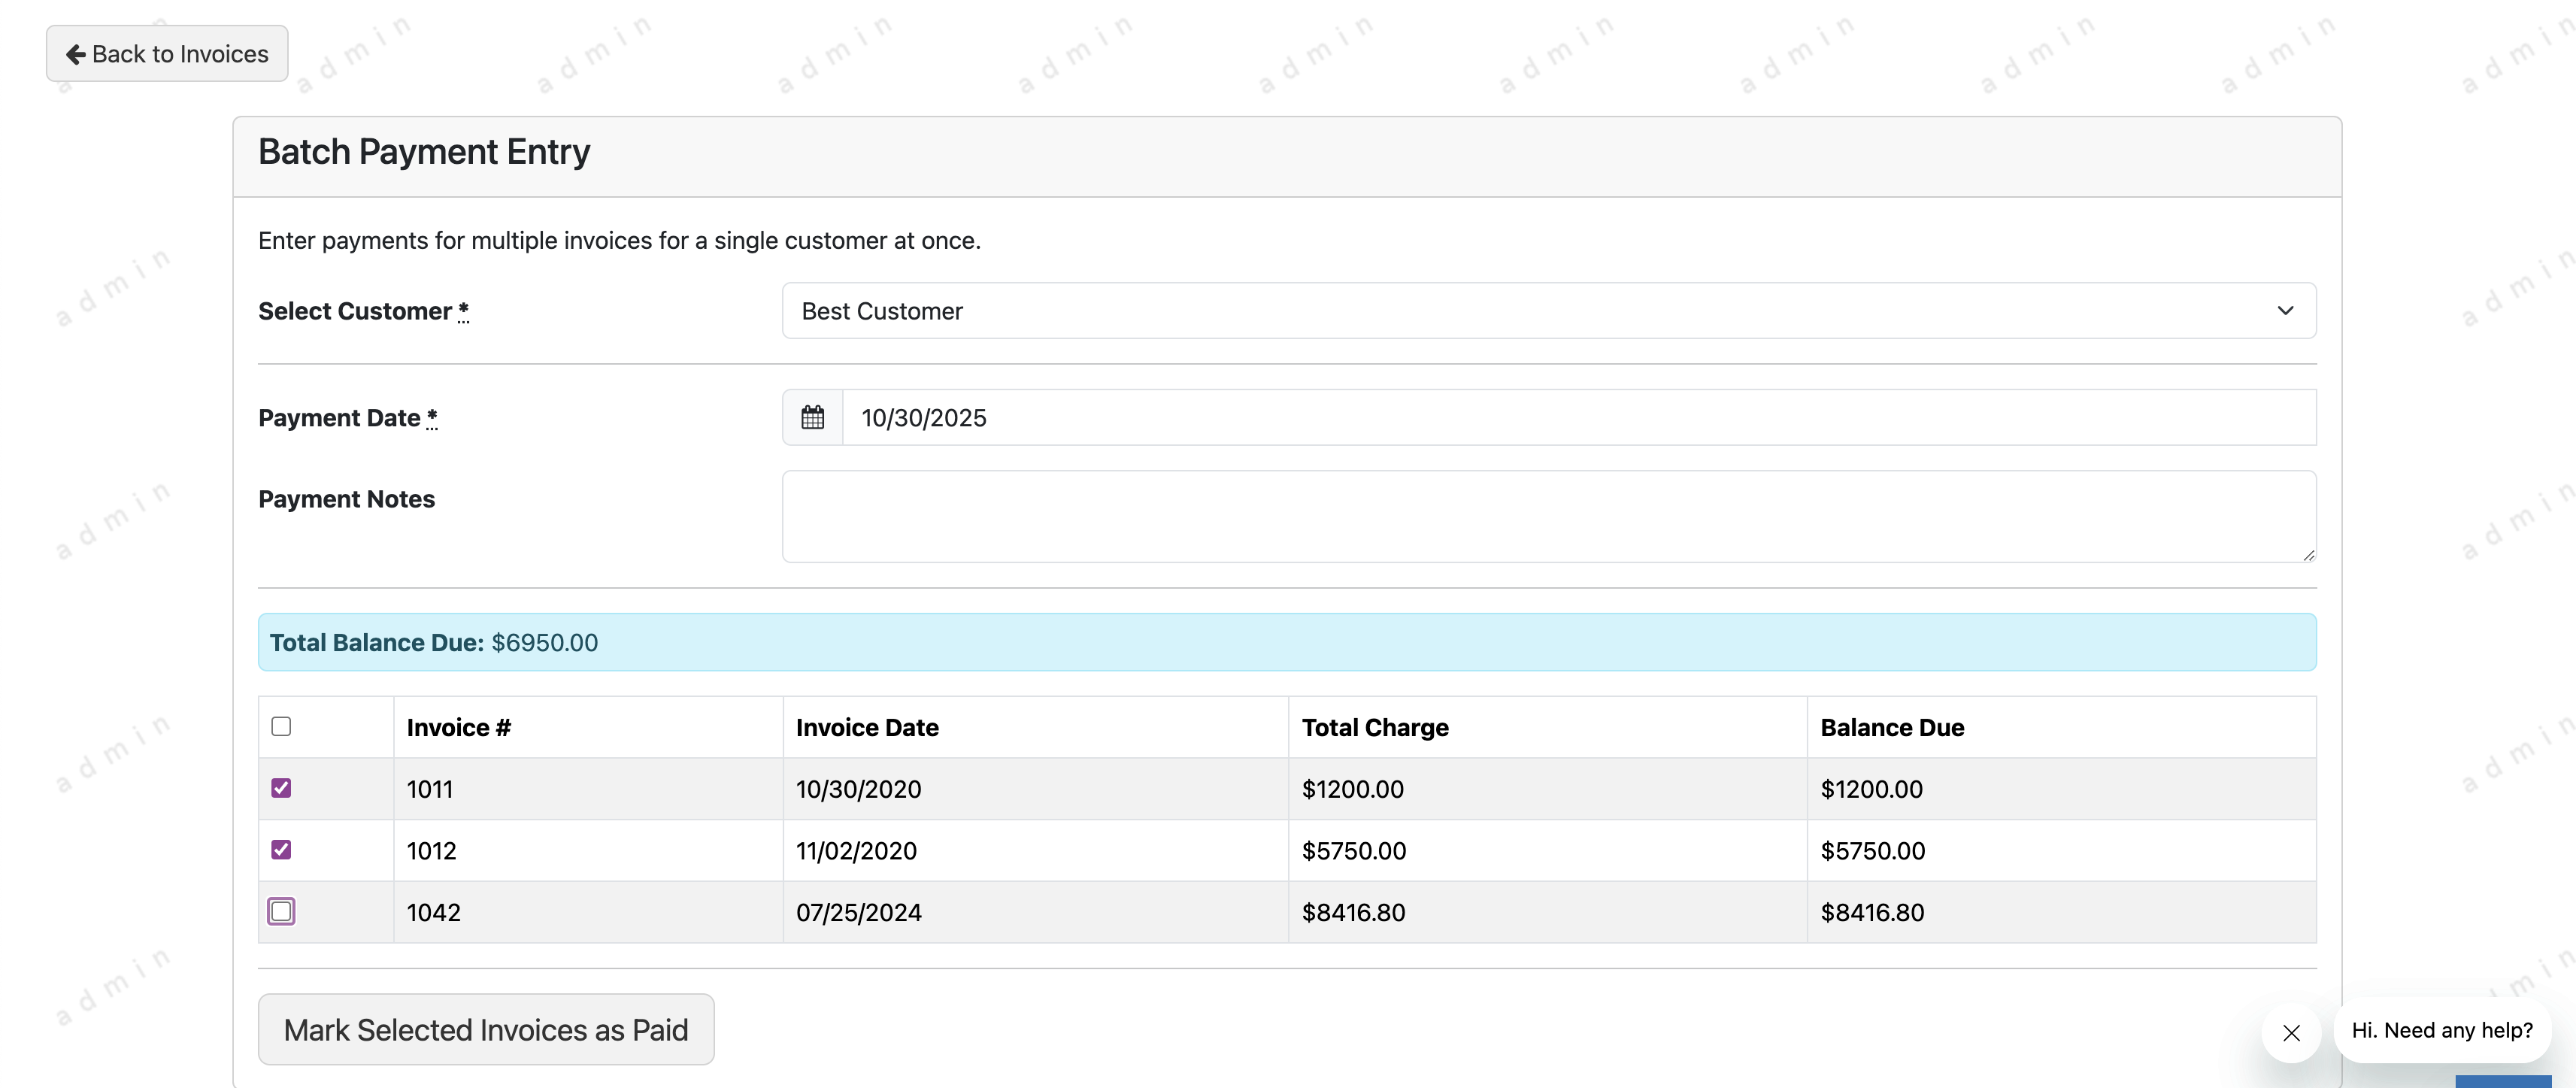Click Invoice # column header
The width and height of the screenshot is (2576, 1088).
(x=458, y=727)
